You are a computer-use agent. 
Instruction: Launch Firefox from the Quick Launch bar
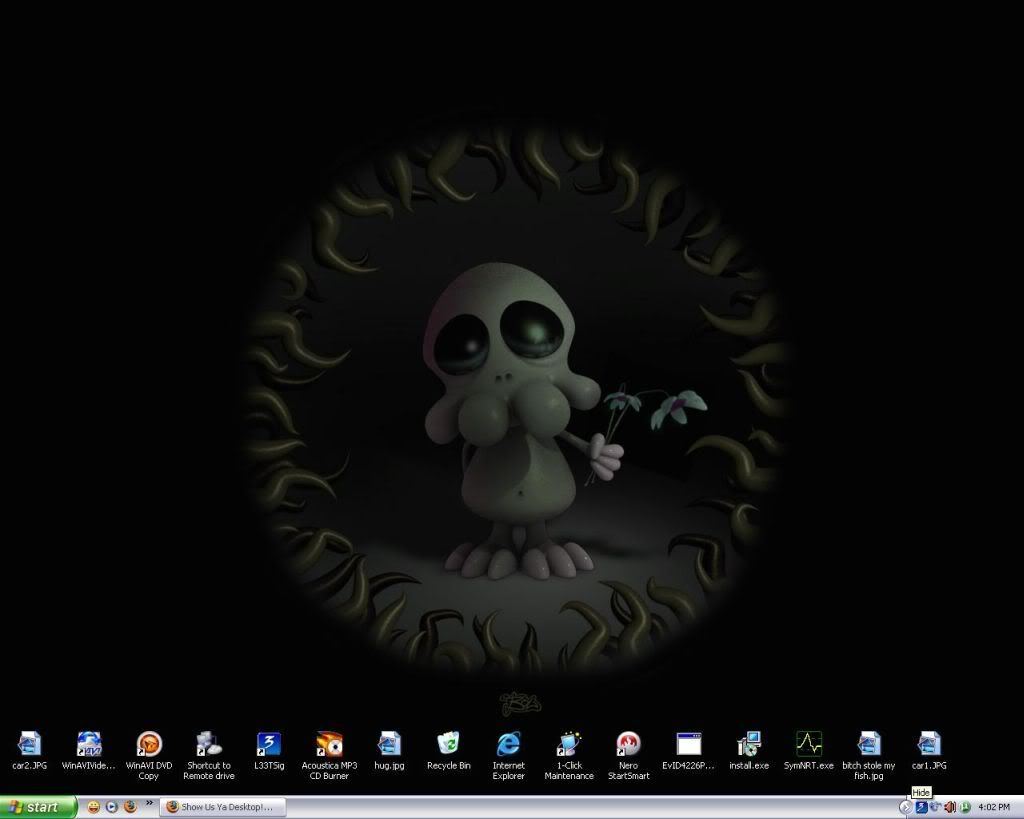[130, 807]
